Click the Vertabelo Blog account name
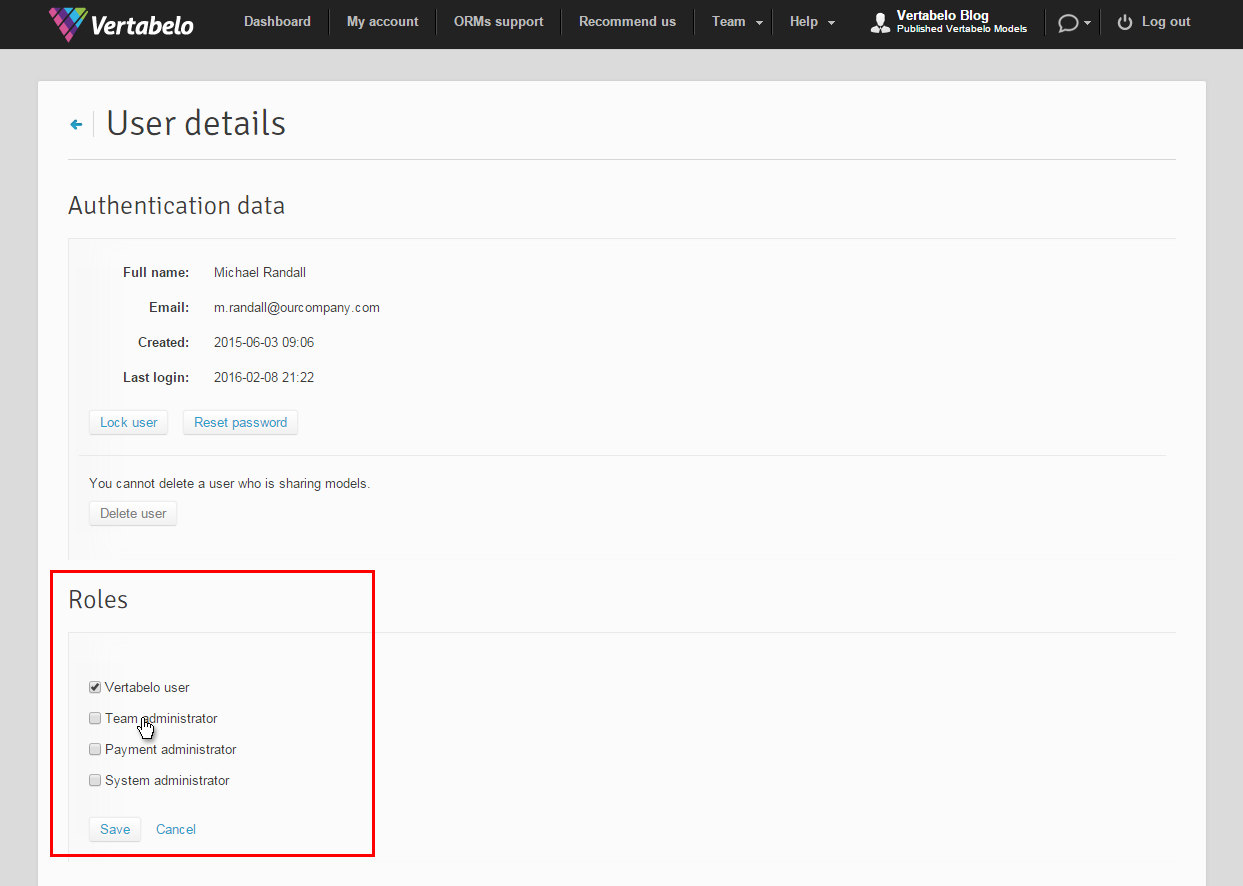 pos(943,15)
